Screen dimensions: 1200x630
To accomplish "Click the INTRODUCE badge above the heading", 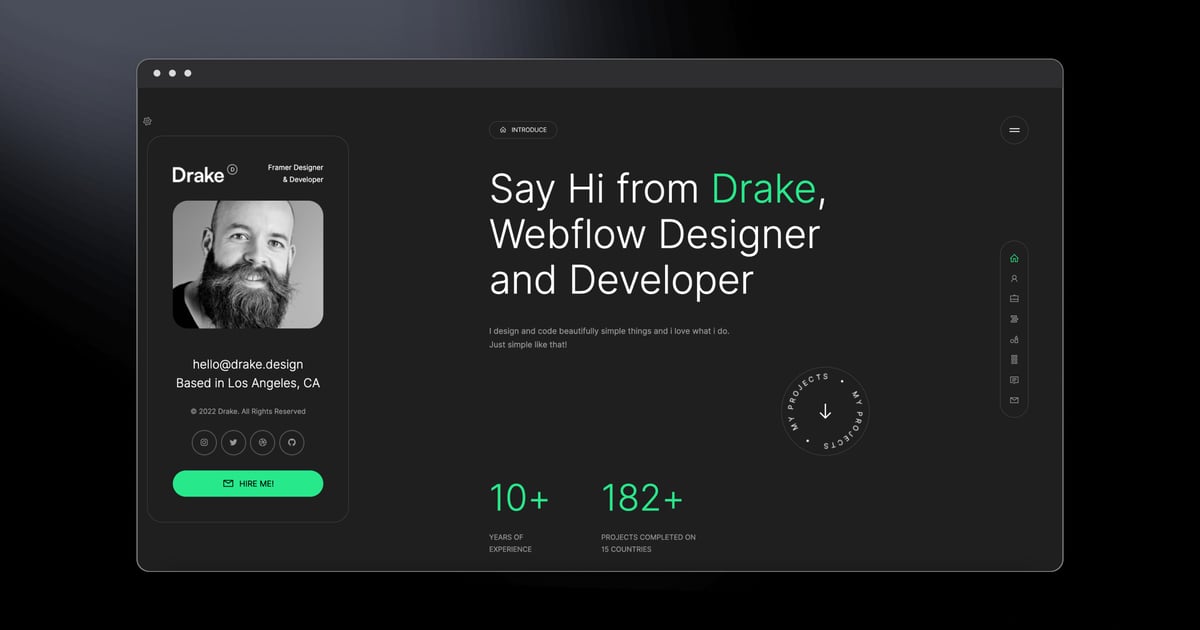I will (523, 129).
